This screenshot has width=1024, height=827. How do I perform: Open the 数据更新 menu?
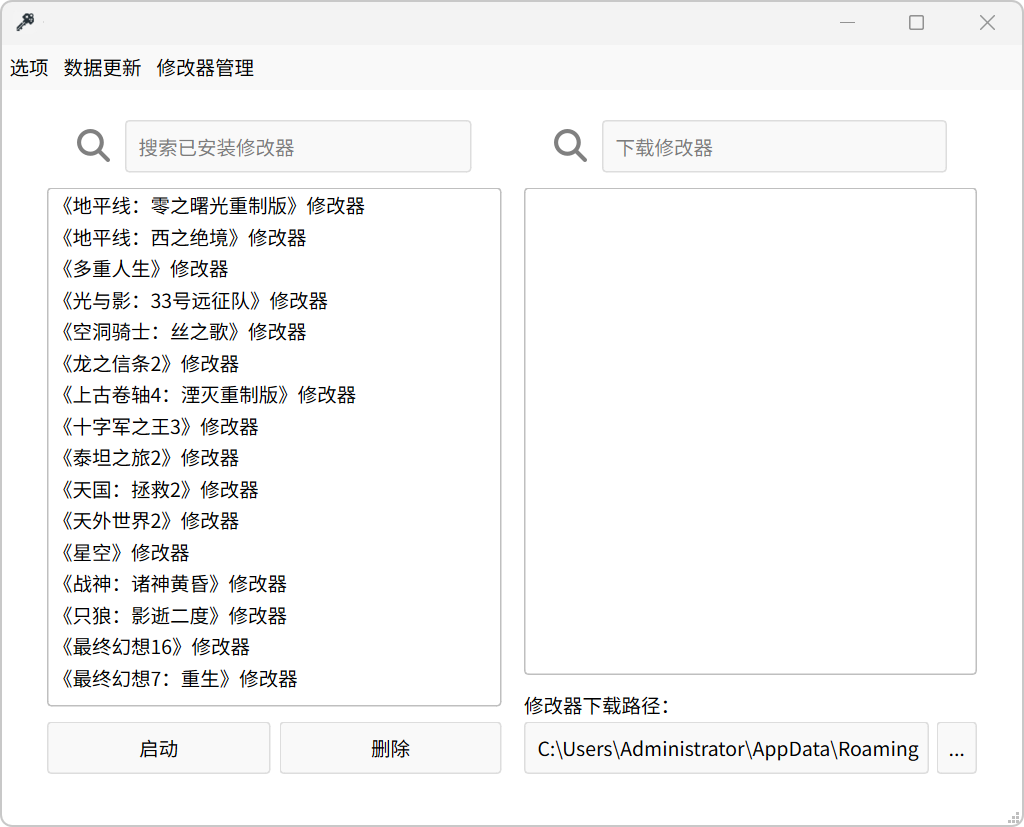pyautogui.click(x=103, y=67)
